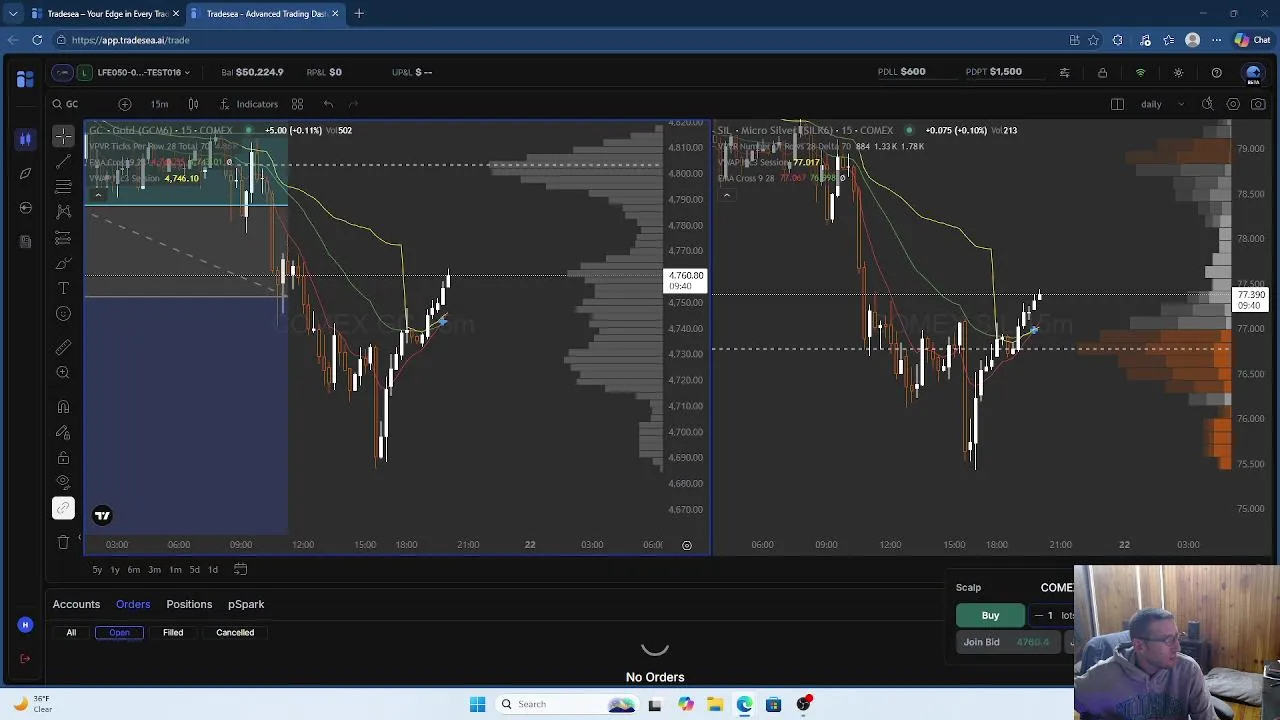Select the crosshair cursor tool
This screenshot has width=1280, height=720.
click(x=63, y=135)
